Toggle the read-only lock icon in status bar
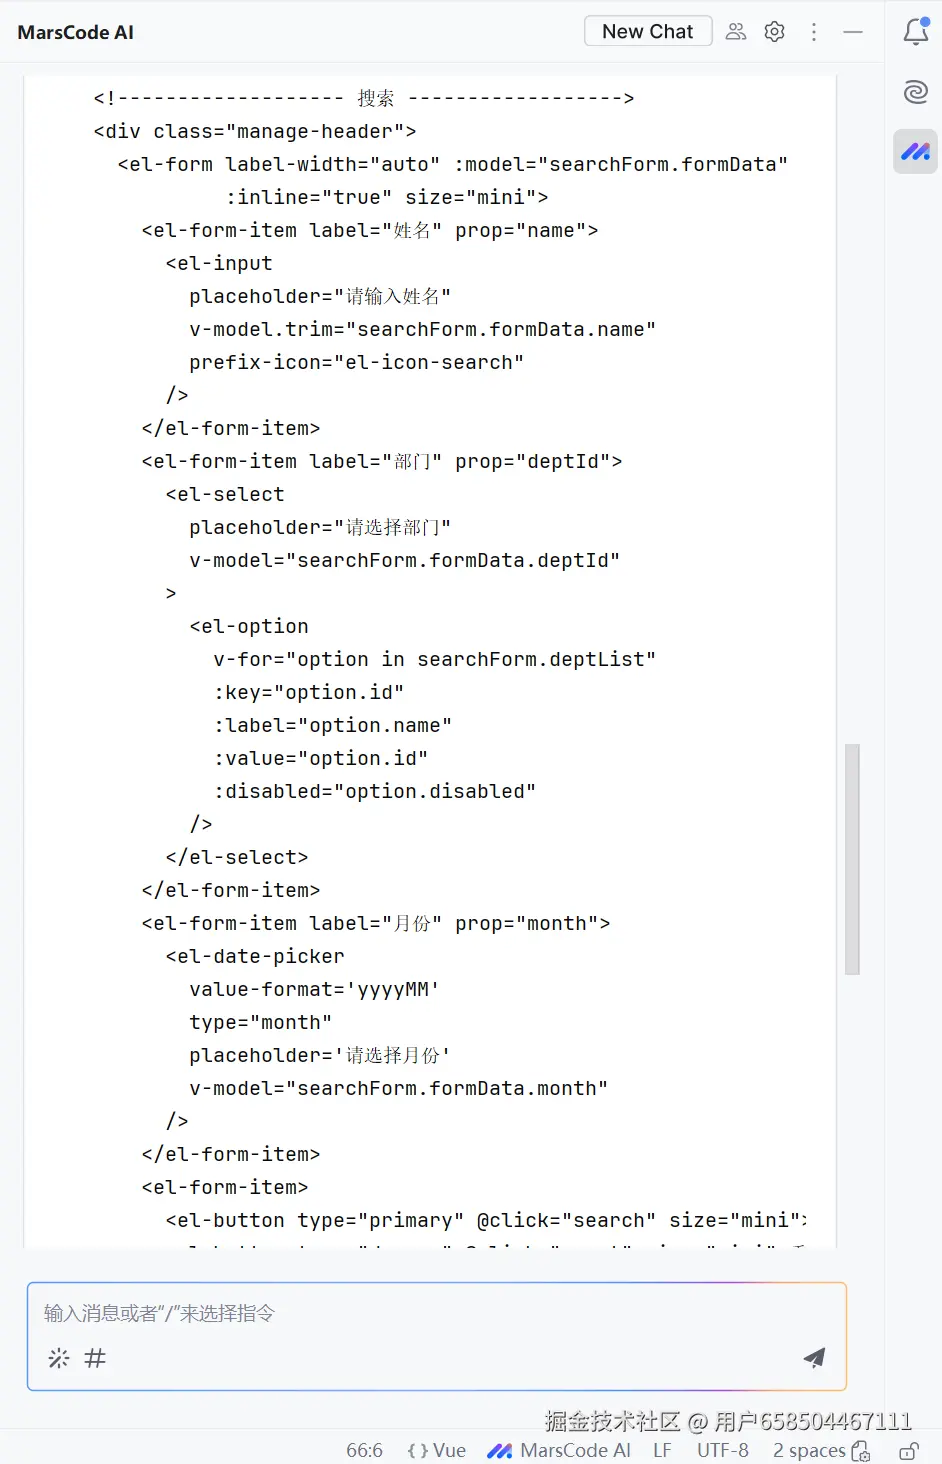Image resolution: width=942 pixels, height=1464 pixels. 909,1451
